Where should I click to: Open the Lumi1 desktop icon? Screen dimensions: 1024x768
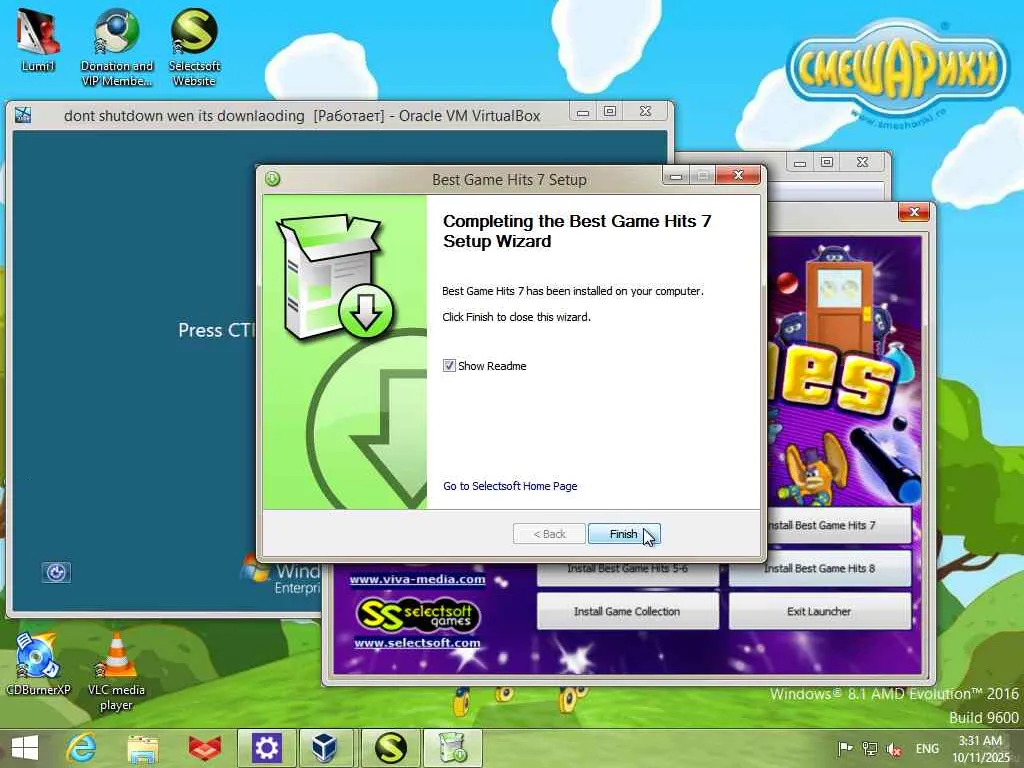[37, 40]
